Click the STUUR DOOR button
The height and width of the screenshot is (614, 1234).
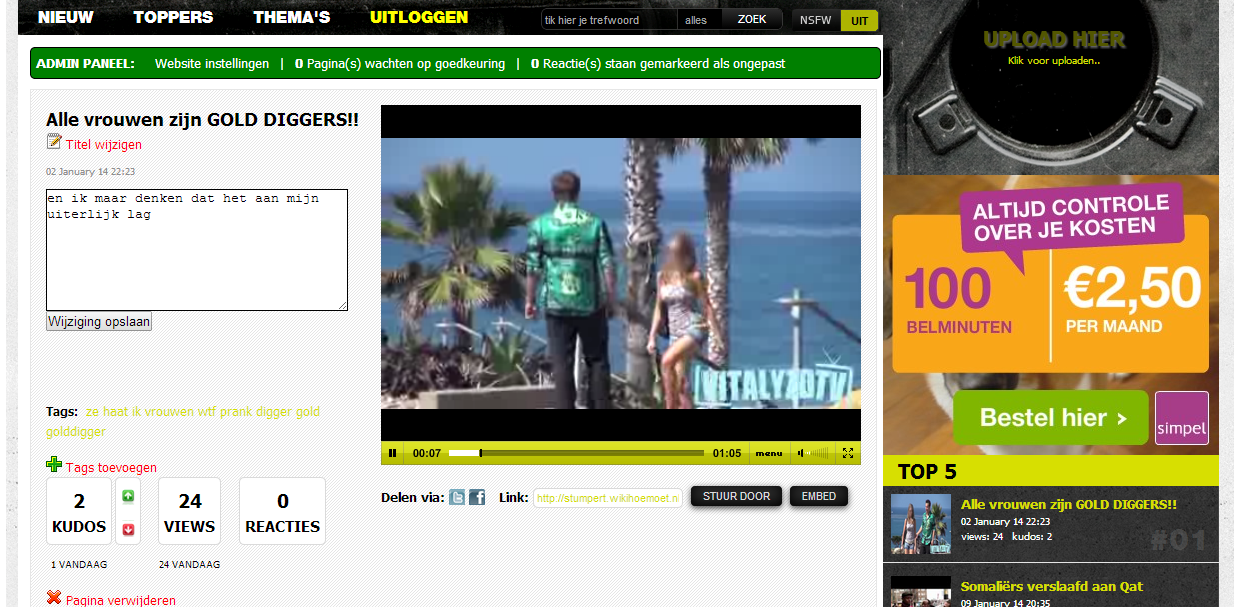[x=736, y=496]
